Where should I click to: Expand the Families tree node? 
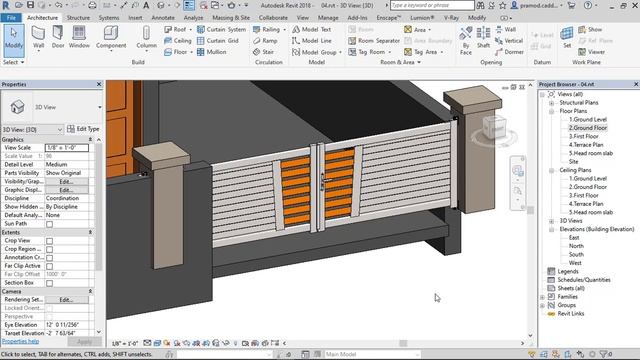542,297
